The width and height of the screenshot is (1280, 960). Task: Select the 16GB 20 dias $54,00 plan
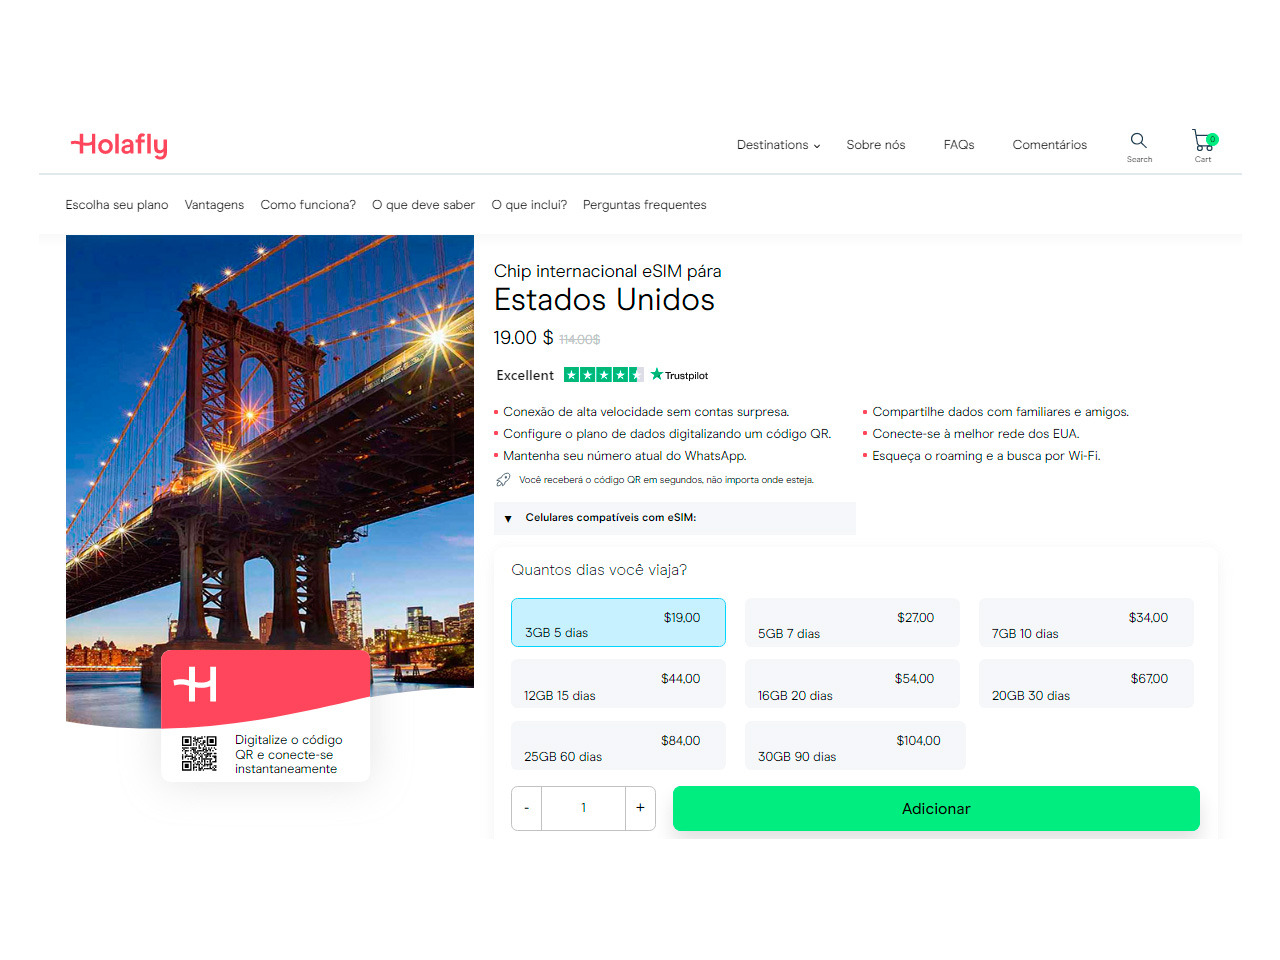[x=852, y=684]
